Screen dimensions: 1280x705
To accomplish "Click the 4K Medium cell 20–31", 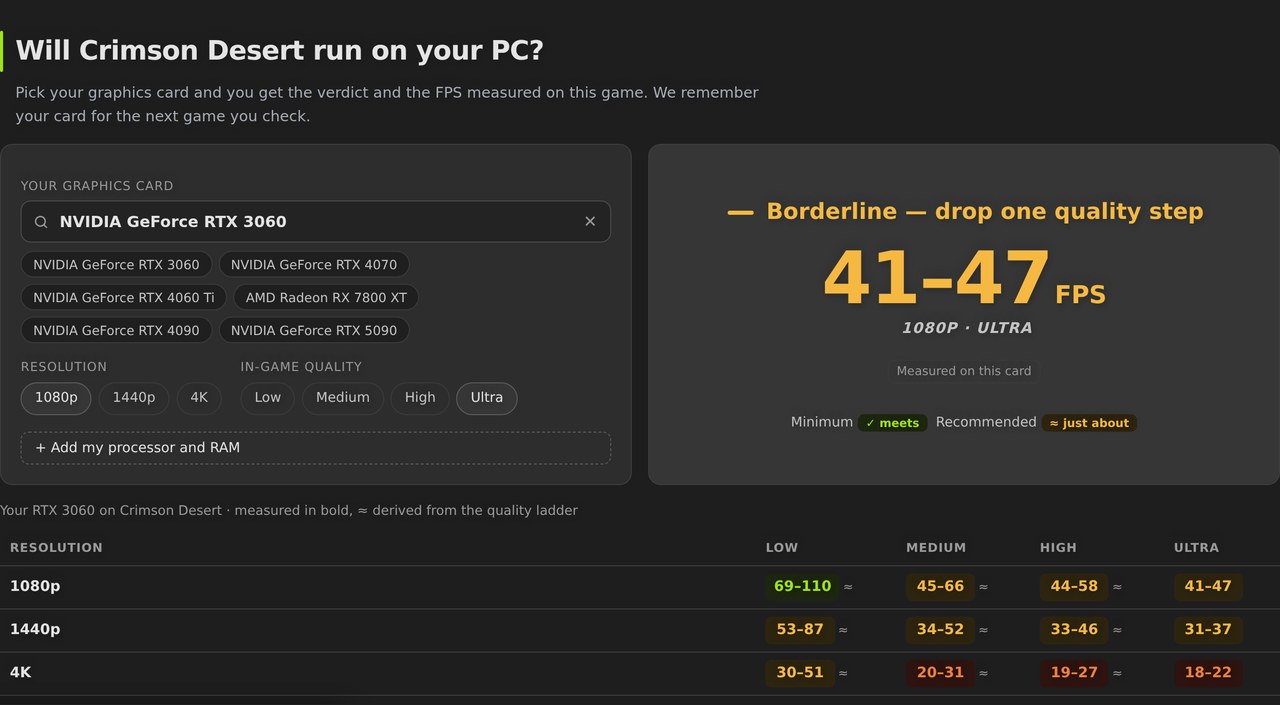I will (x=940, y=673).
